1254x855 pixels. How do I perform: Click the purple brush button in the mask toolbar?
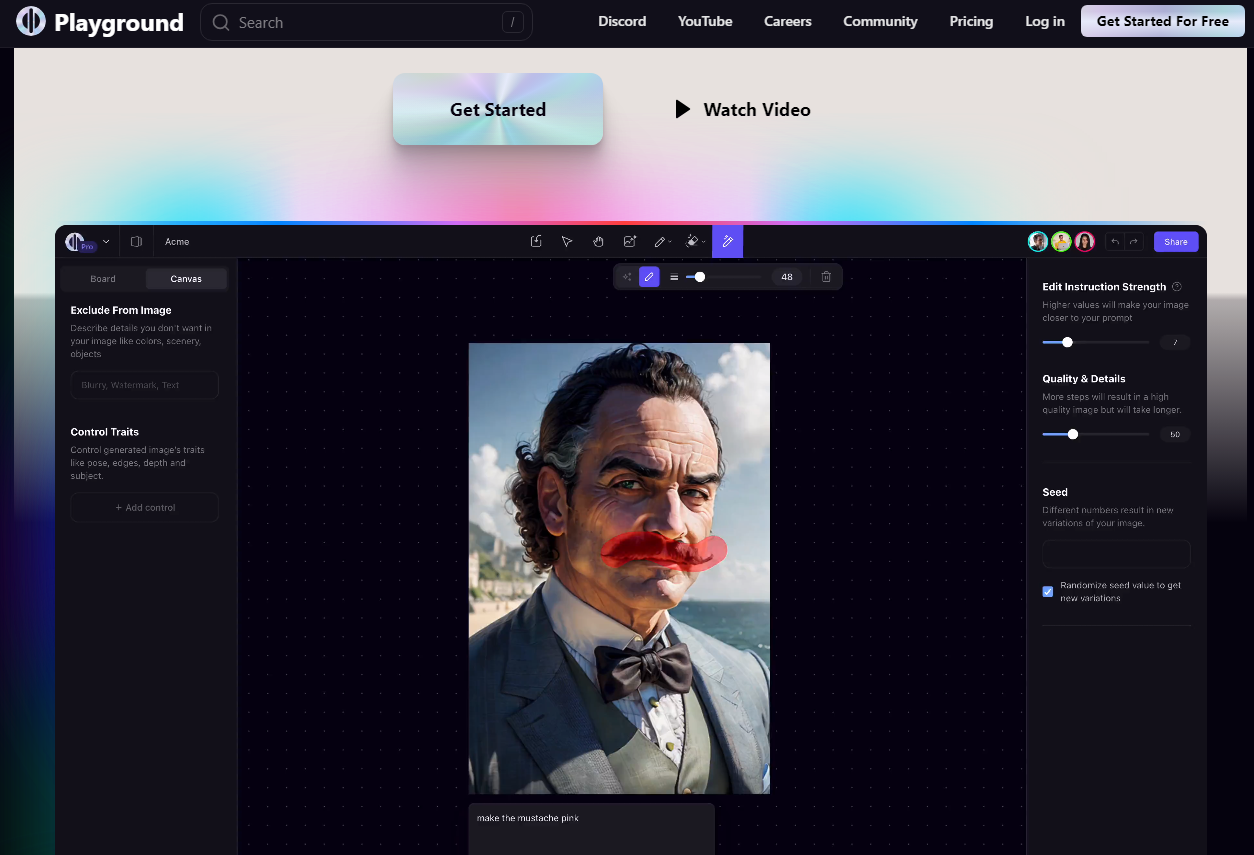pyautogui.click(x=649, y=277)
